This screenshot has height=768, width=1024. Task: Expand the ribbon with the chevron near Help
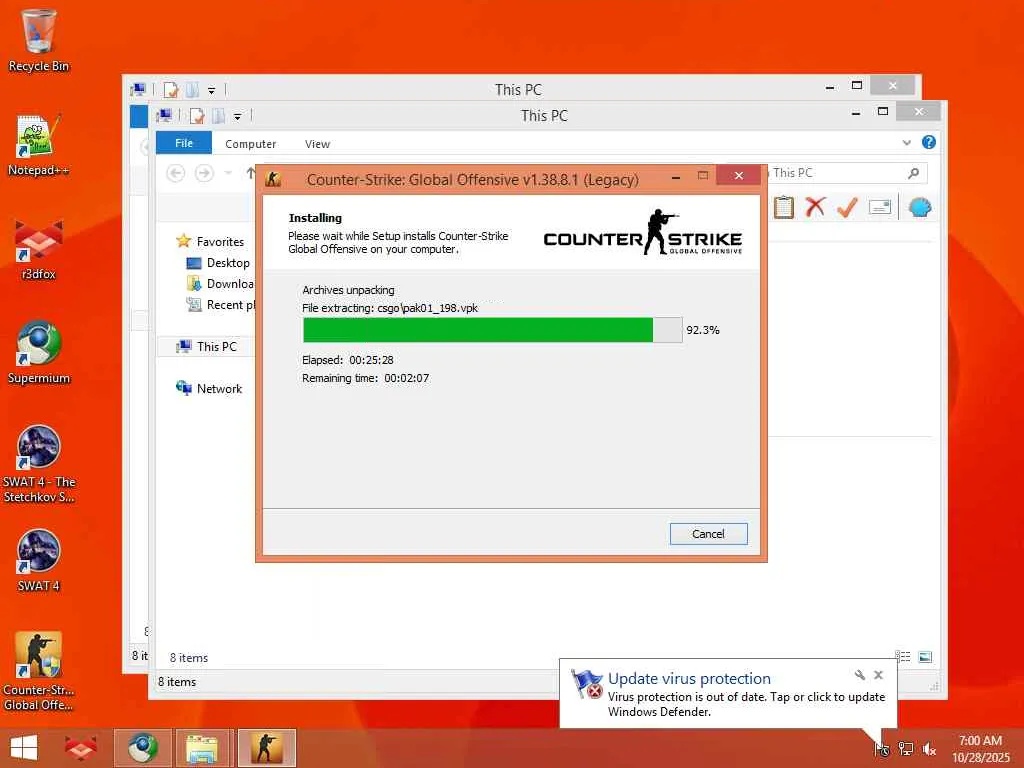(x=906, y=142)
